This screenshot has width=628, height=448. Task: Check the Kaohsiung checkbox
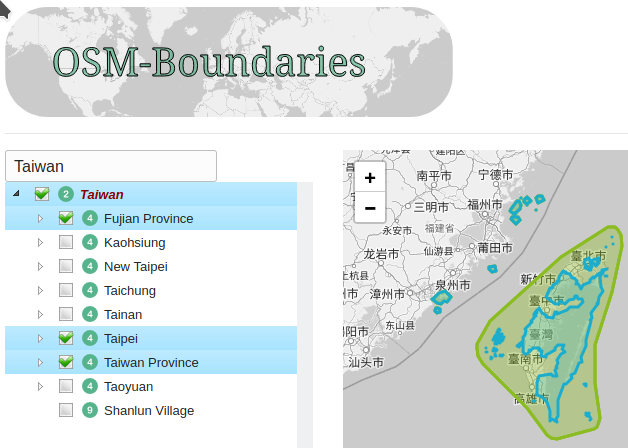pos(66,242)
